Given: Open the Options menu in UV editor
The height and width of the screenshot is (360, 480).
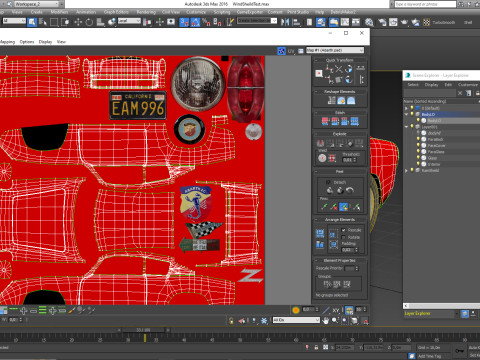Looking at the screenshot, I should (27, 42).
